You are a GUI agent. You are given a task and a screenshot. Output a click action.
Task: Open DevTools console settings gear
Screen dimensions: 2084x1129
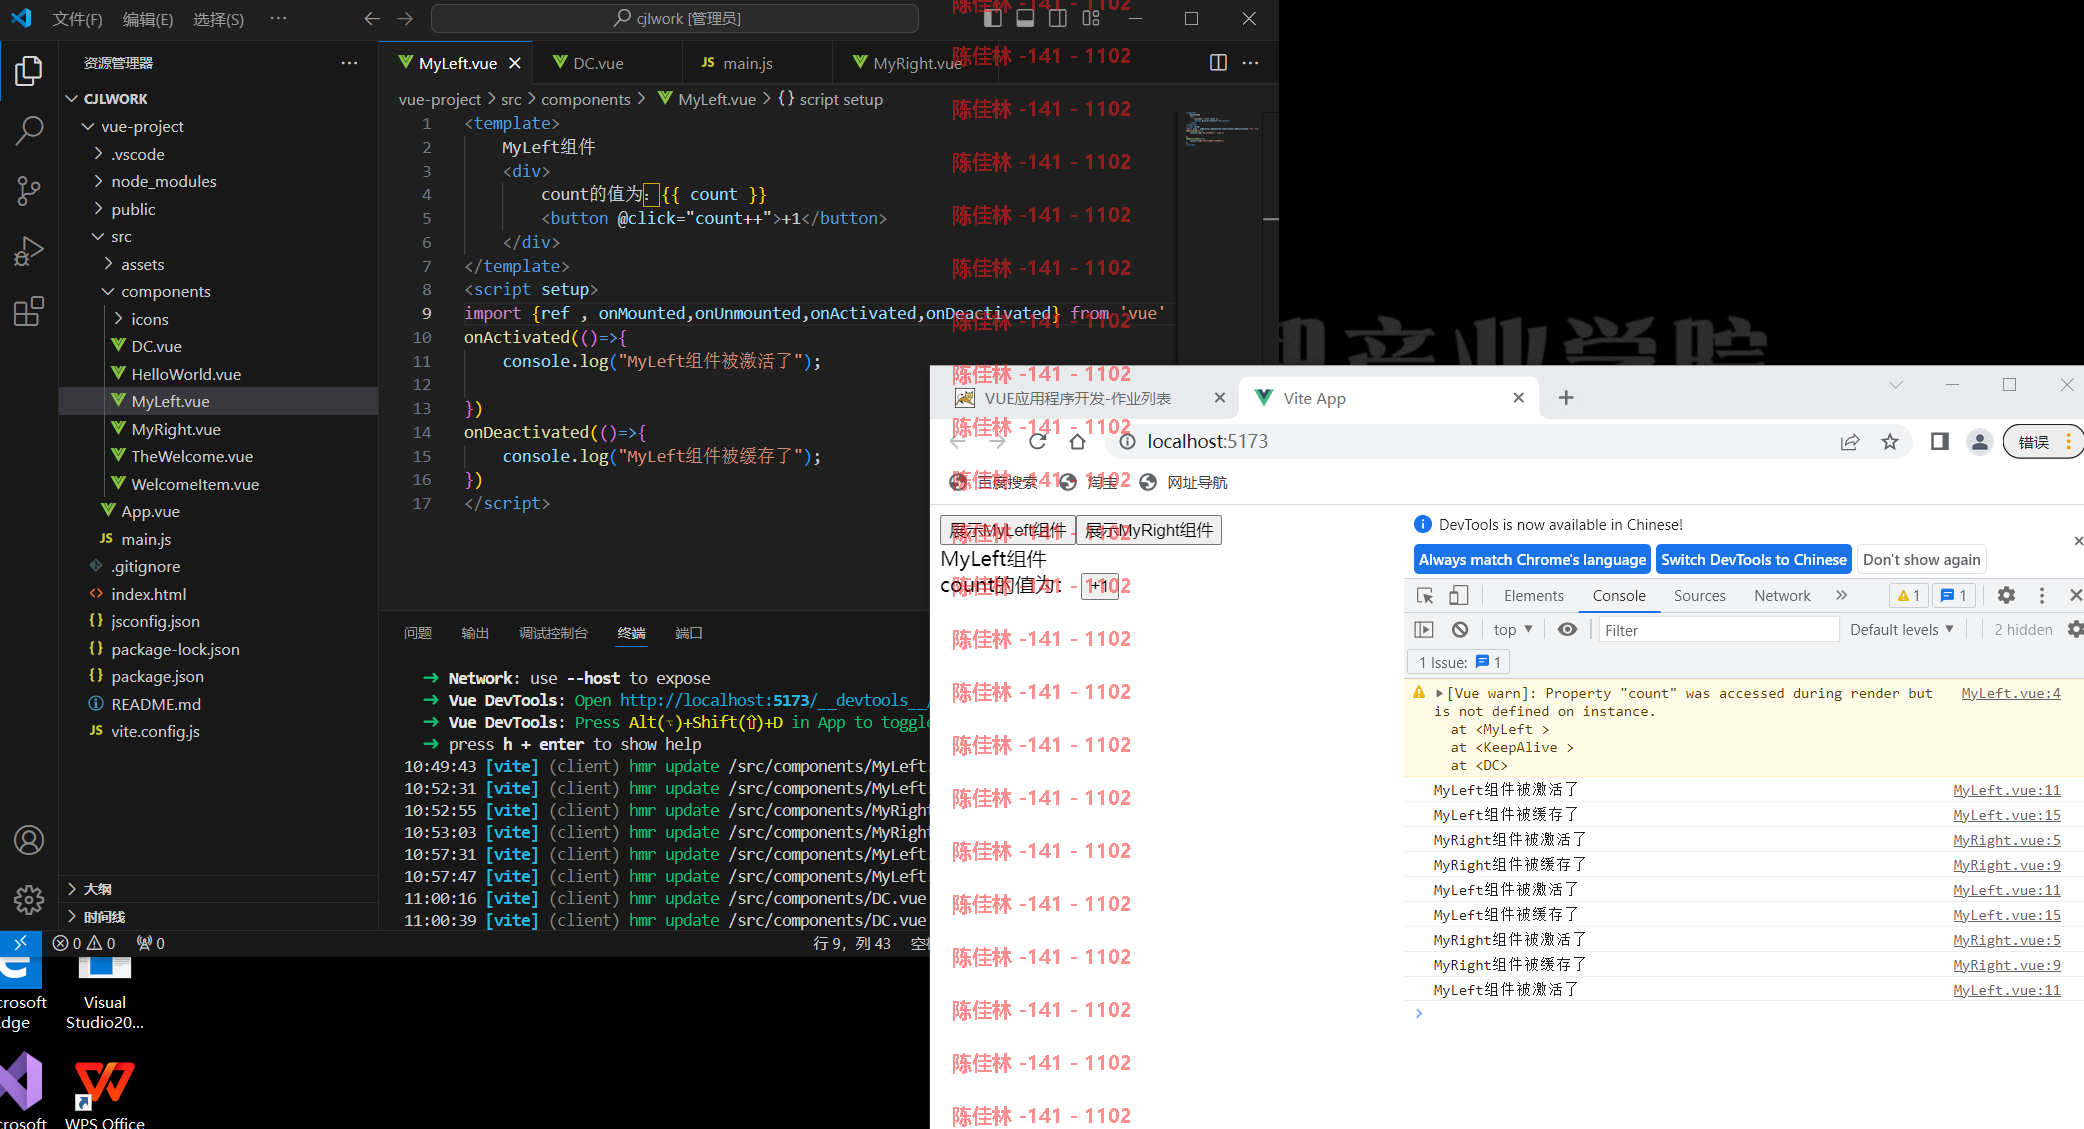click(x=2075, y=630)
